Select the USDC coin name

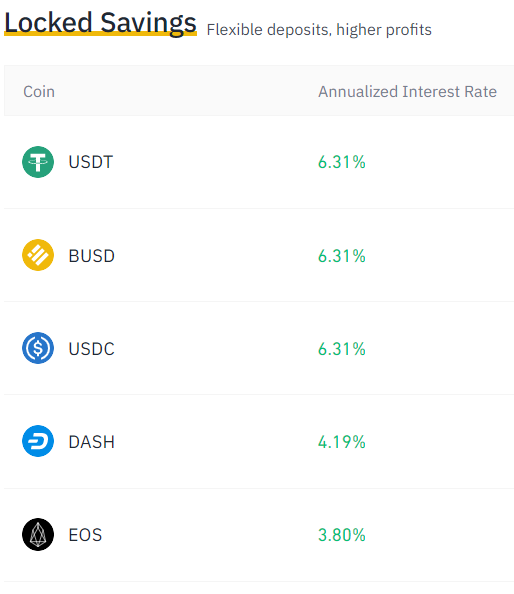(x=91, y=349)
